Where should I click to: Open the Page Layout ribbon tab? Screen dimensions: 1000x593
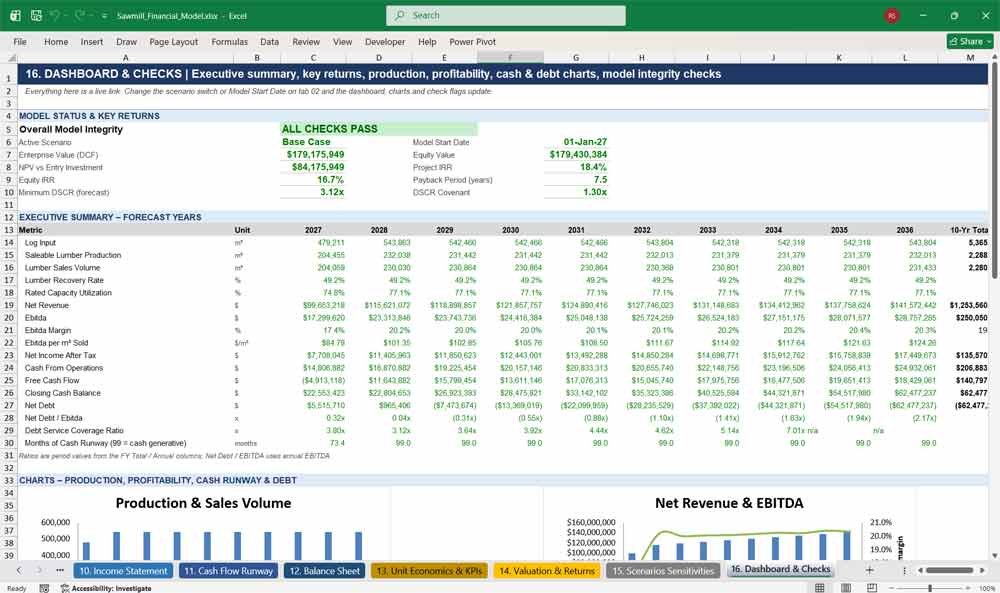[173, 41]
